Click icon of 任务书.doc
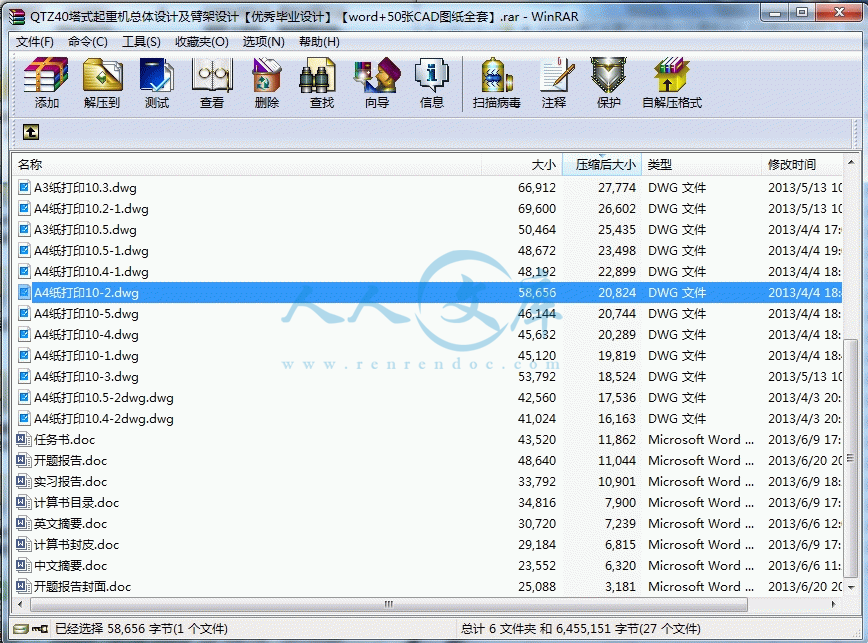868x643 pixels. click(x=23, y=439)
